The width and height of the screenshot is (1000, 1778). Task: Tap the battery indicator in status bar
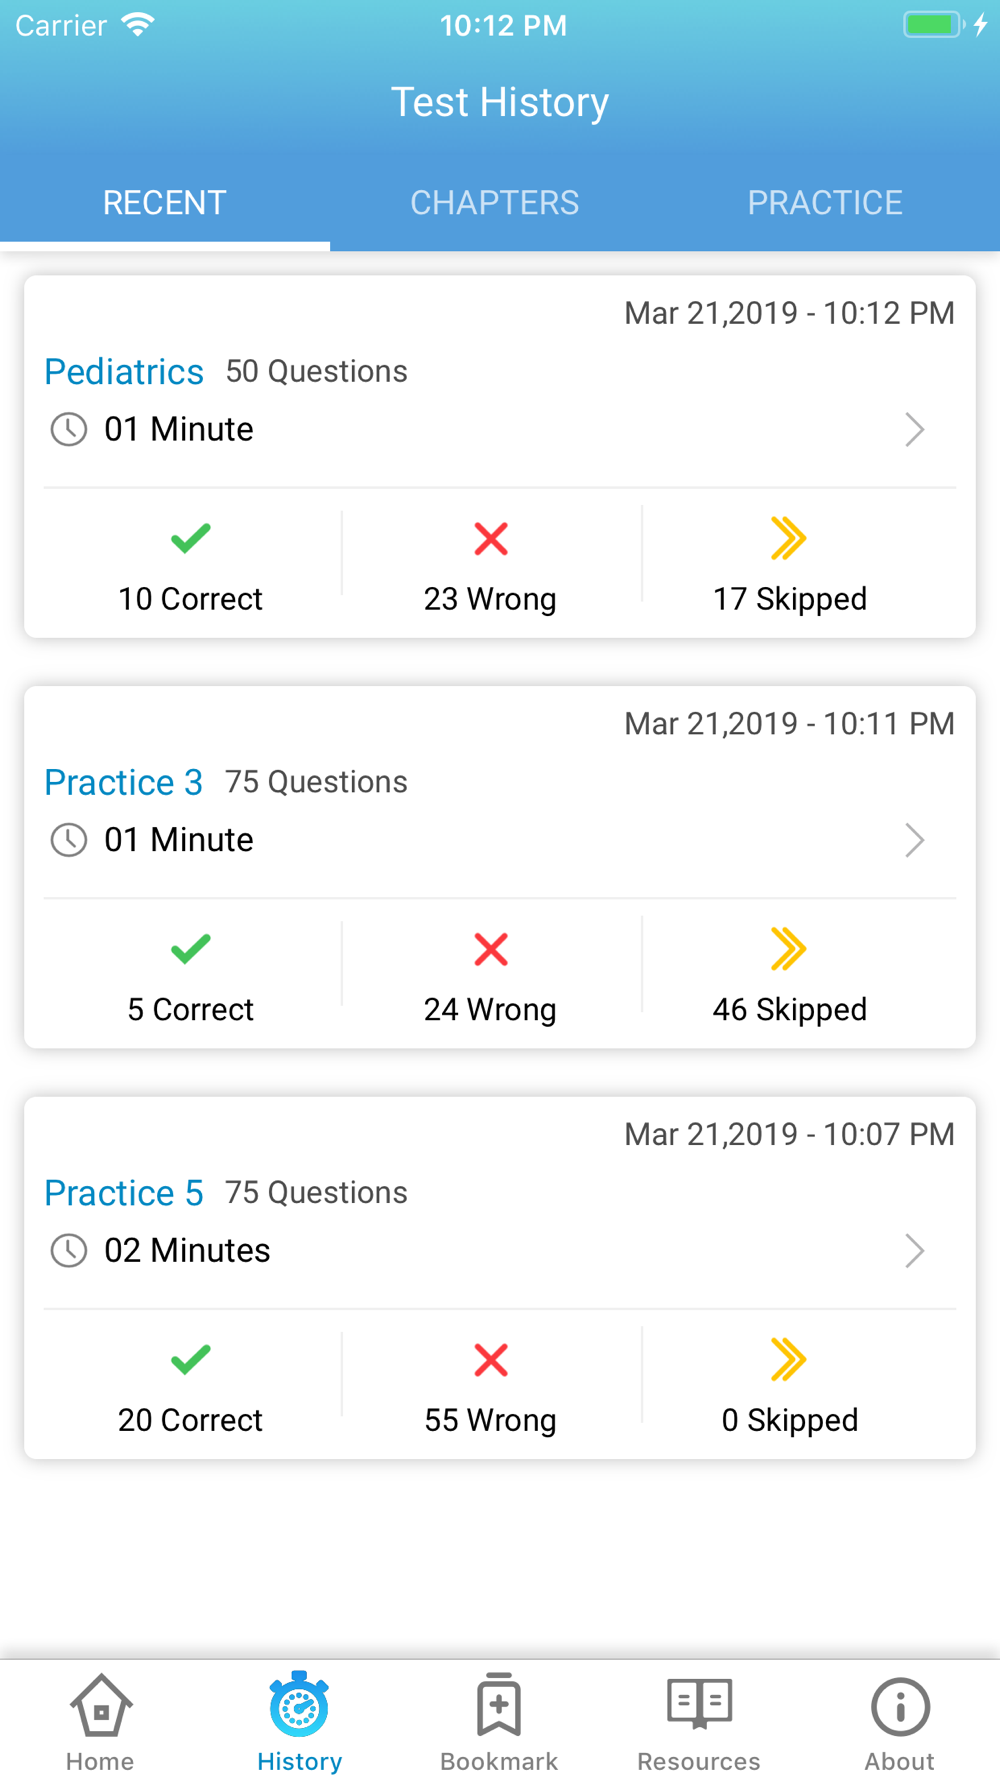tap(934, 25)
